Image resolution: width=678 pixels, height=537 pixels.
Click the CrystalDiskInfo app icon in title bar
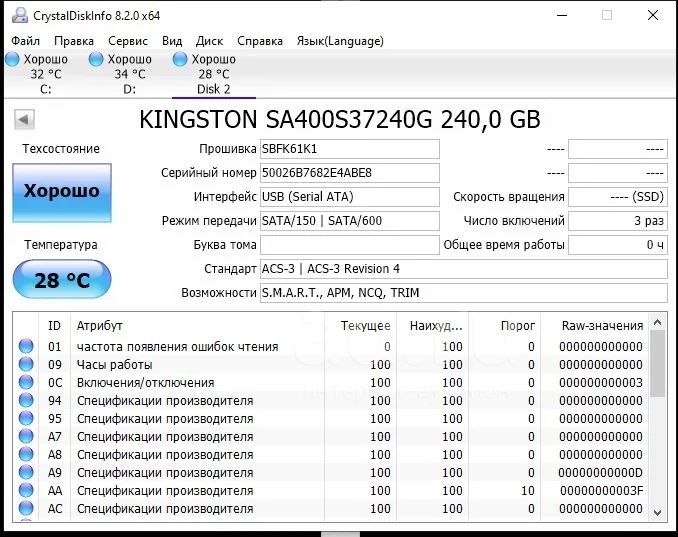19,16
